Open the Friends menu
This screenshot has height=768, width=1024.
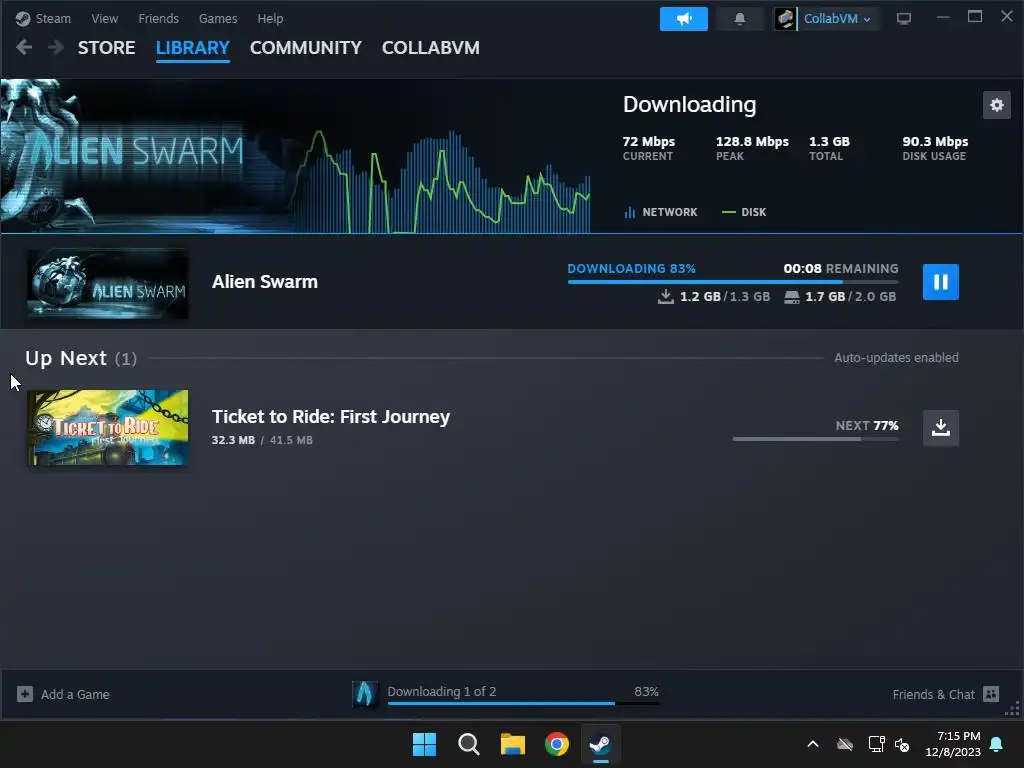click(x=158, y=18)
